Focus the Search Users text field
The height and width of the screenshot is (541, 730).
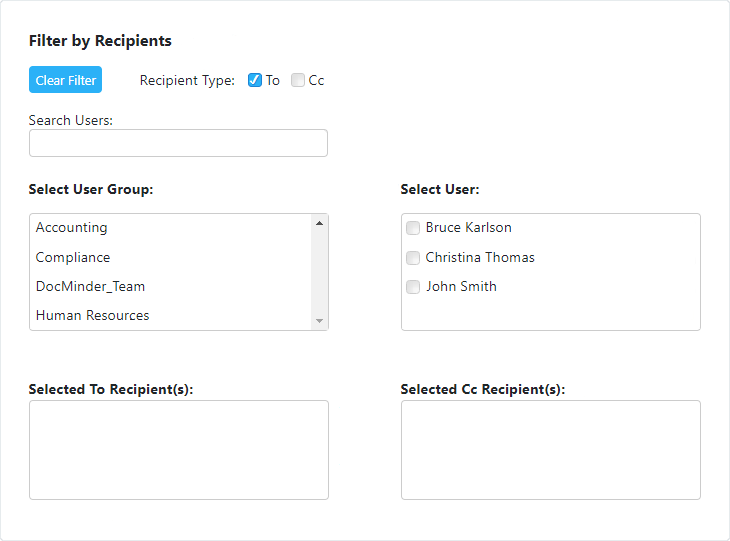(x=178, y=143)
